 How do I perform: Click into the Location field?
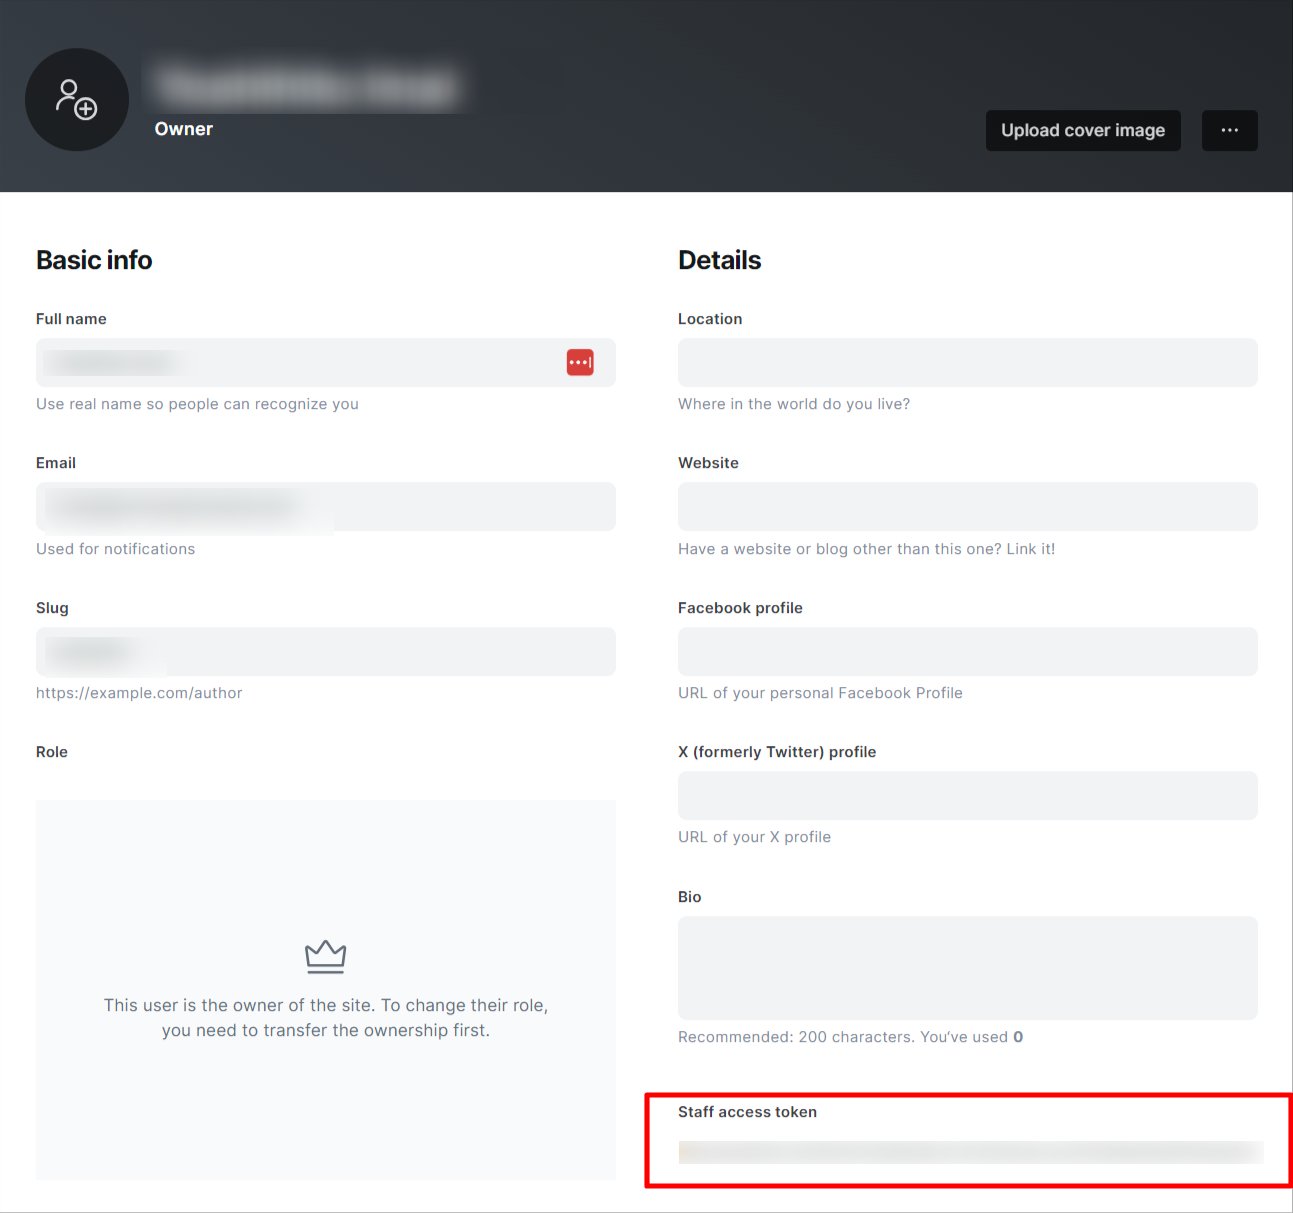[x=968, y=362]
